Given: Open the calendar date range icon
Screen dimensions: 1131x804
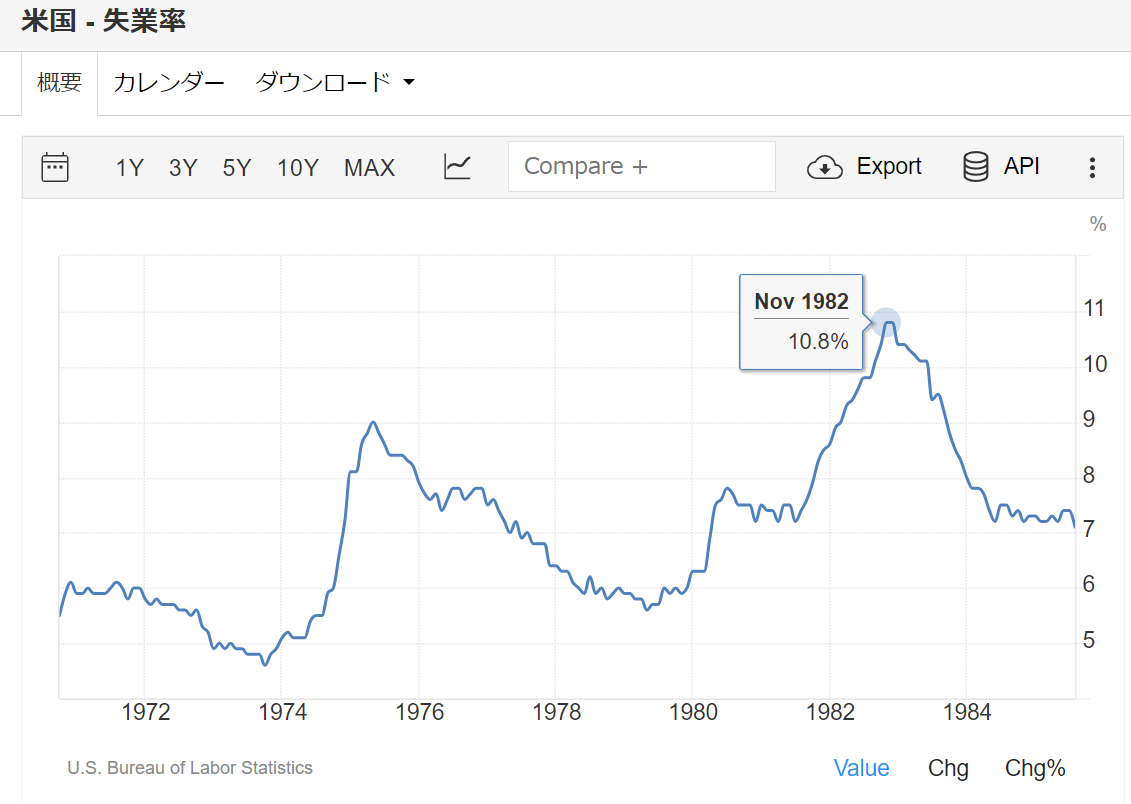Looking at the screenshot, I should [x=55, y=167].
